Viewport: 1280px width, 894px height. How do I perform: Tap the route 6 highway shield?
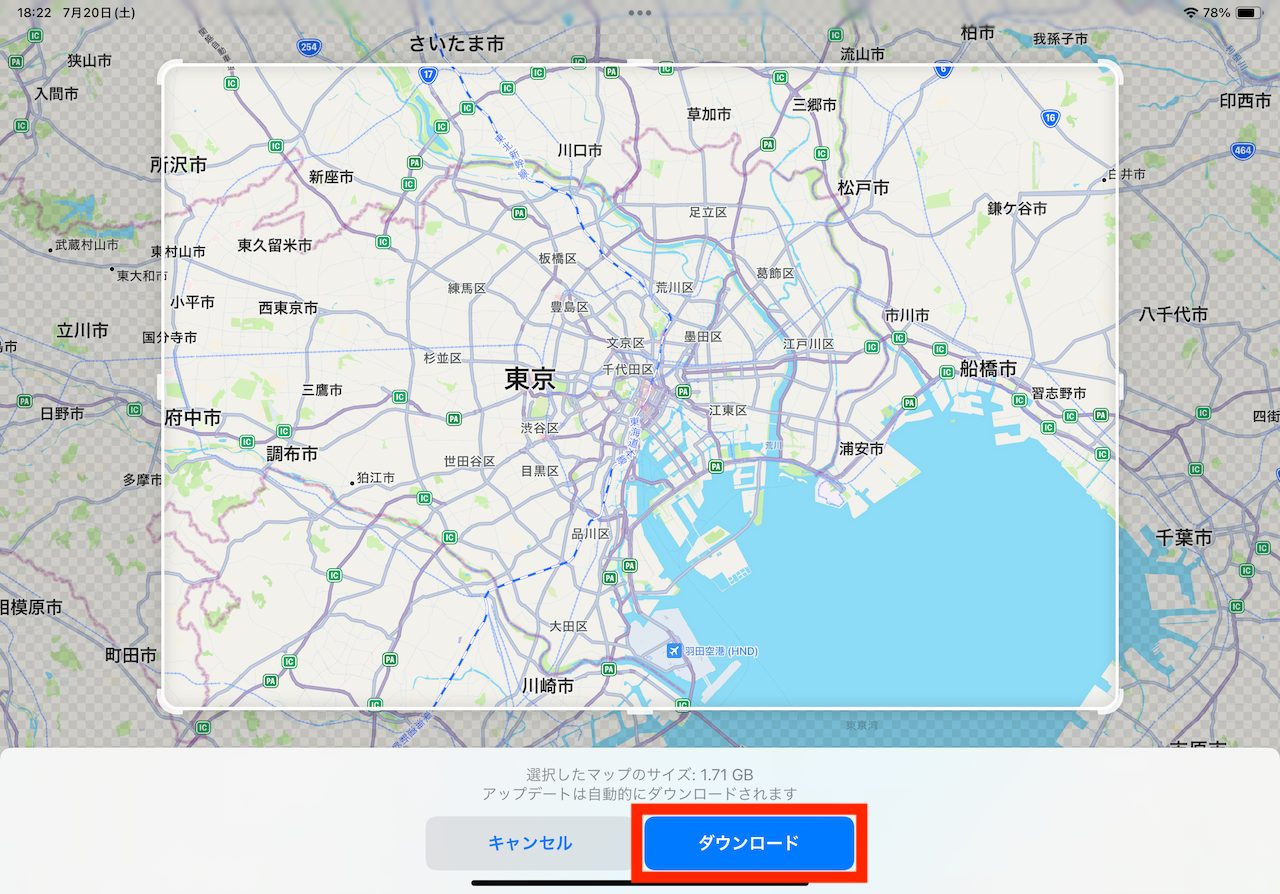[x=943, y=69]
